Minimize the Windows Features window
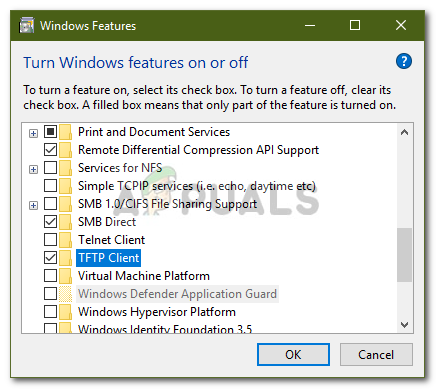Screen dimensions: 436x389 (310, 25)
